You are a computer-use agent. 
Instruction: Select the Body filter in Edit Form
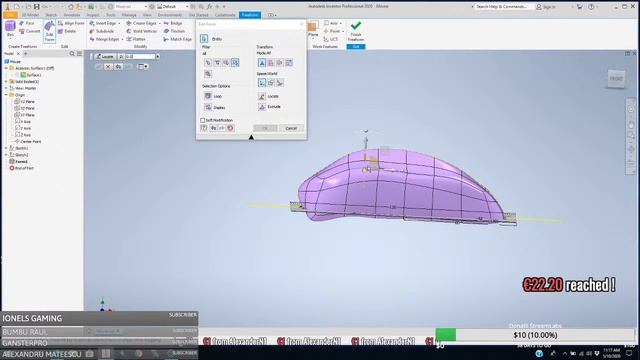(x=208, y=74)
